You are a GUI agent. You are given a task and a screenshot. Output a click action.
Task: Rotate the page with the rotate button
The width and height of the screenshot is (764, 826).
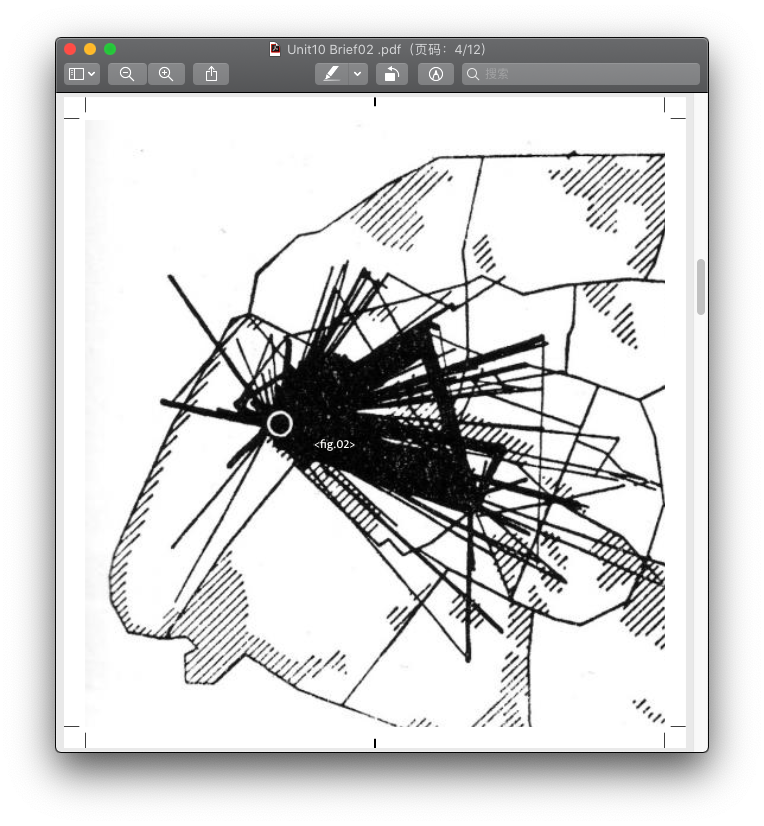pyautogui.click(x=391, y=74)
